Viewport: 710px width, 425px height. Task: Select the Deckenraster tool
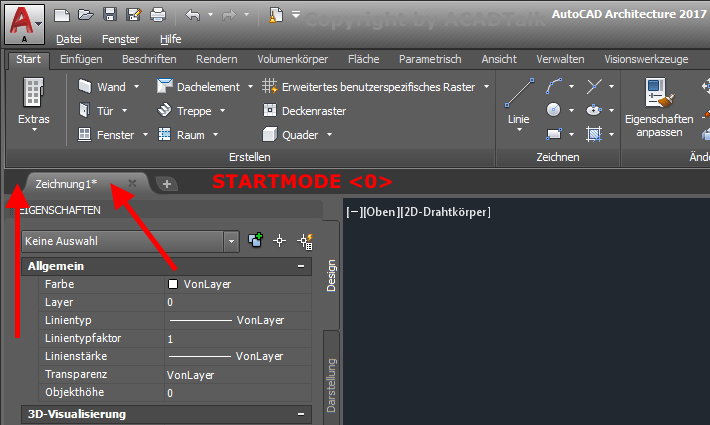[x=304, y=110]
